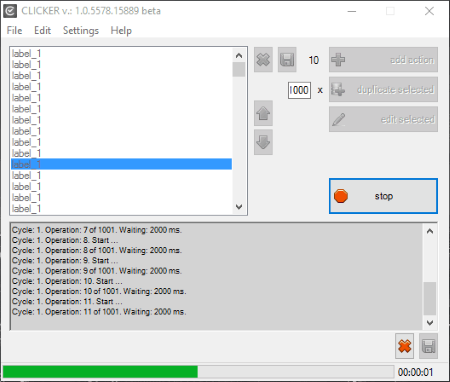Click log line 'Operation: 11. Start ...'
This screenshot has height=382, width=450.
pos(67,302)
